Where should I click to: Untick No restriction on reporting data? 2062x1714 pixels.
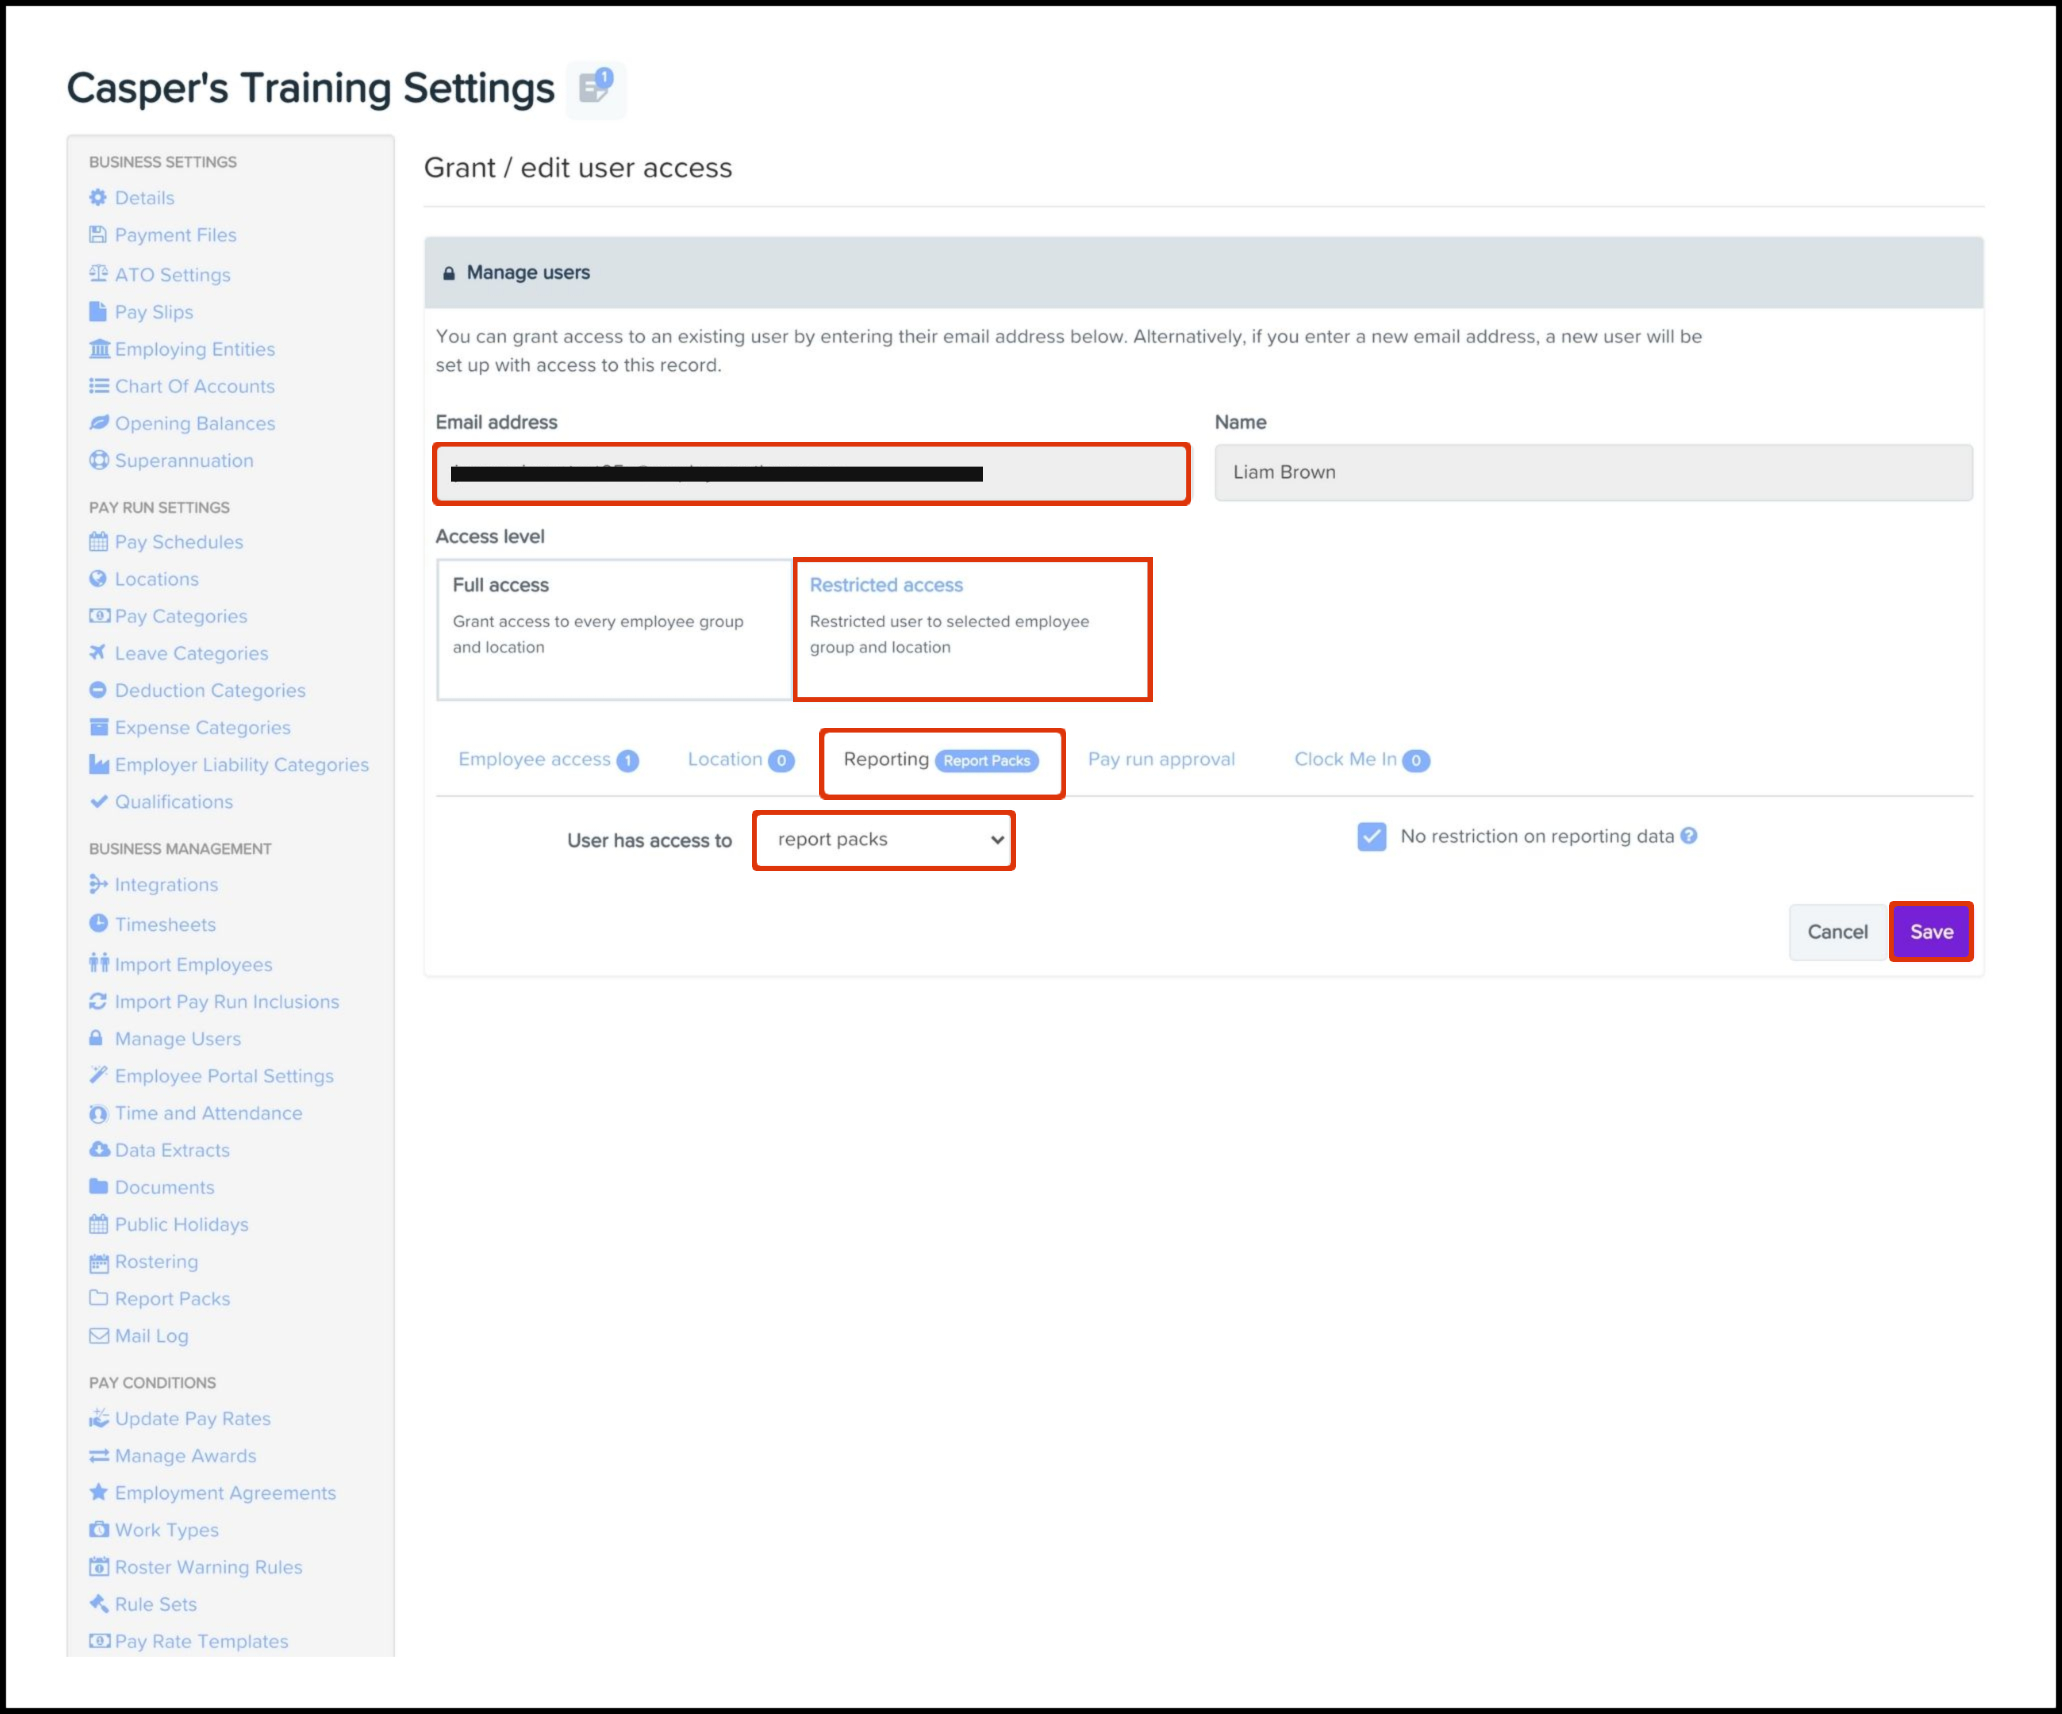pos(1372,837)
